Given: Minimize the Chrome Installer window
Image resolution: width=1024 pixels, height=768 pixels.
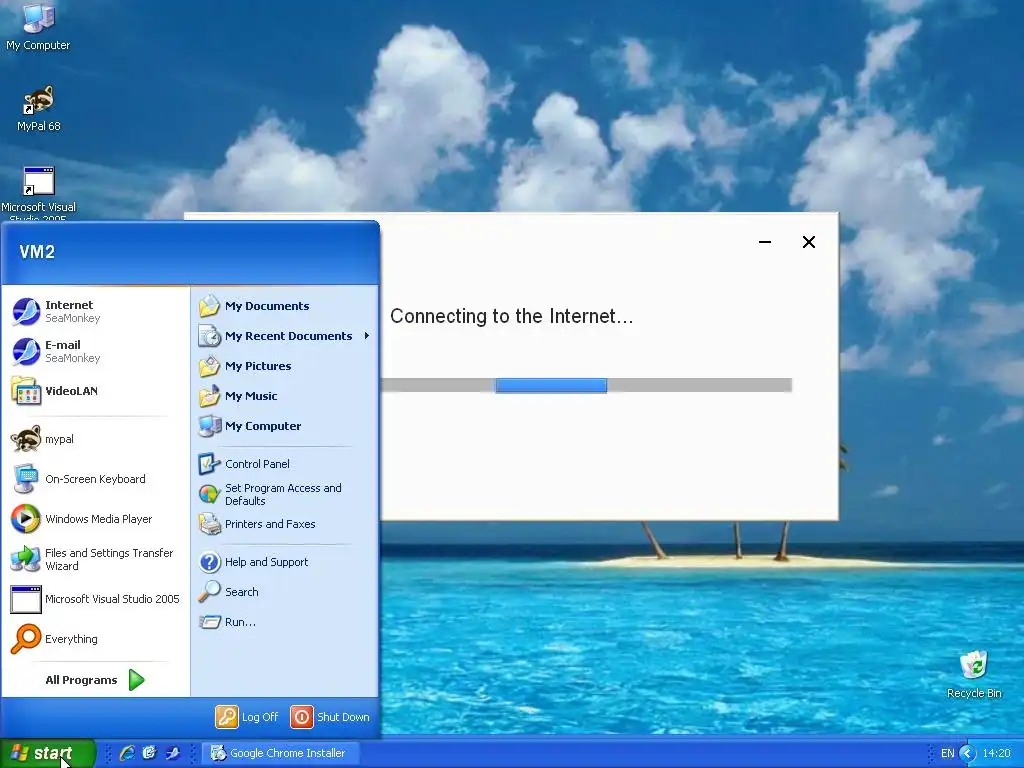Looking at the screenshot, I should click(765, 242).
